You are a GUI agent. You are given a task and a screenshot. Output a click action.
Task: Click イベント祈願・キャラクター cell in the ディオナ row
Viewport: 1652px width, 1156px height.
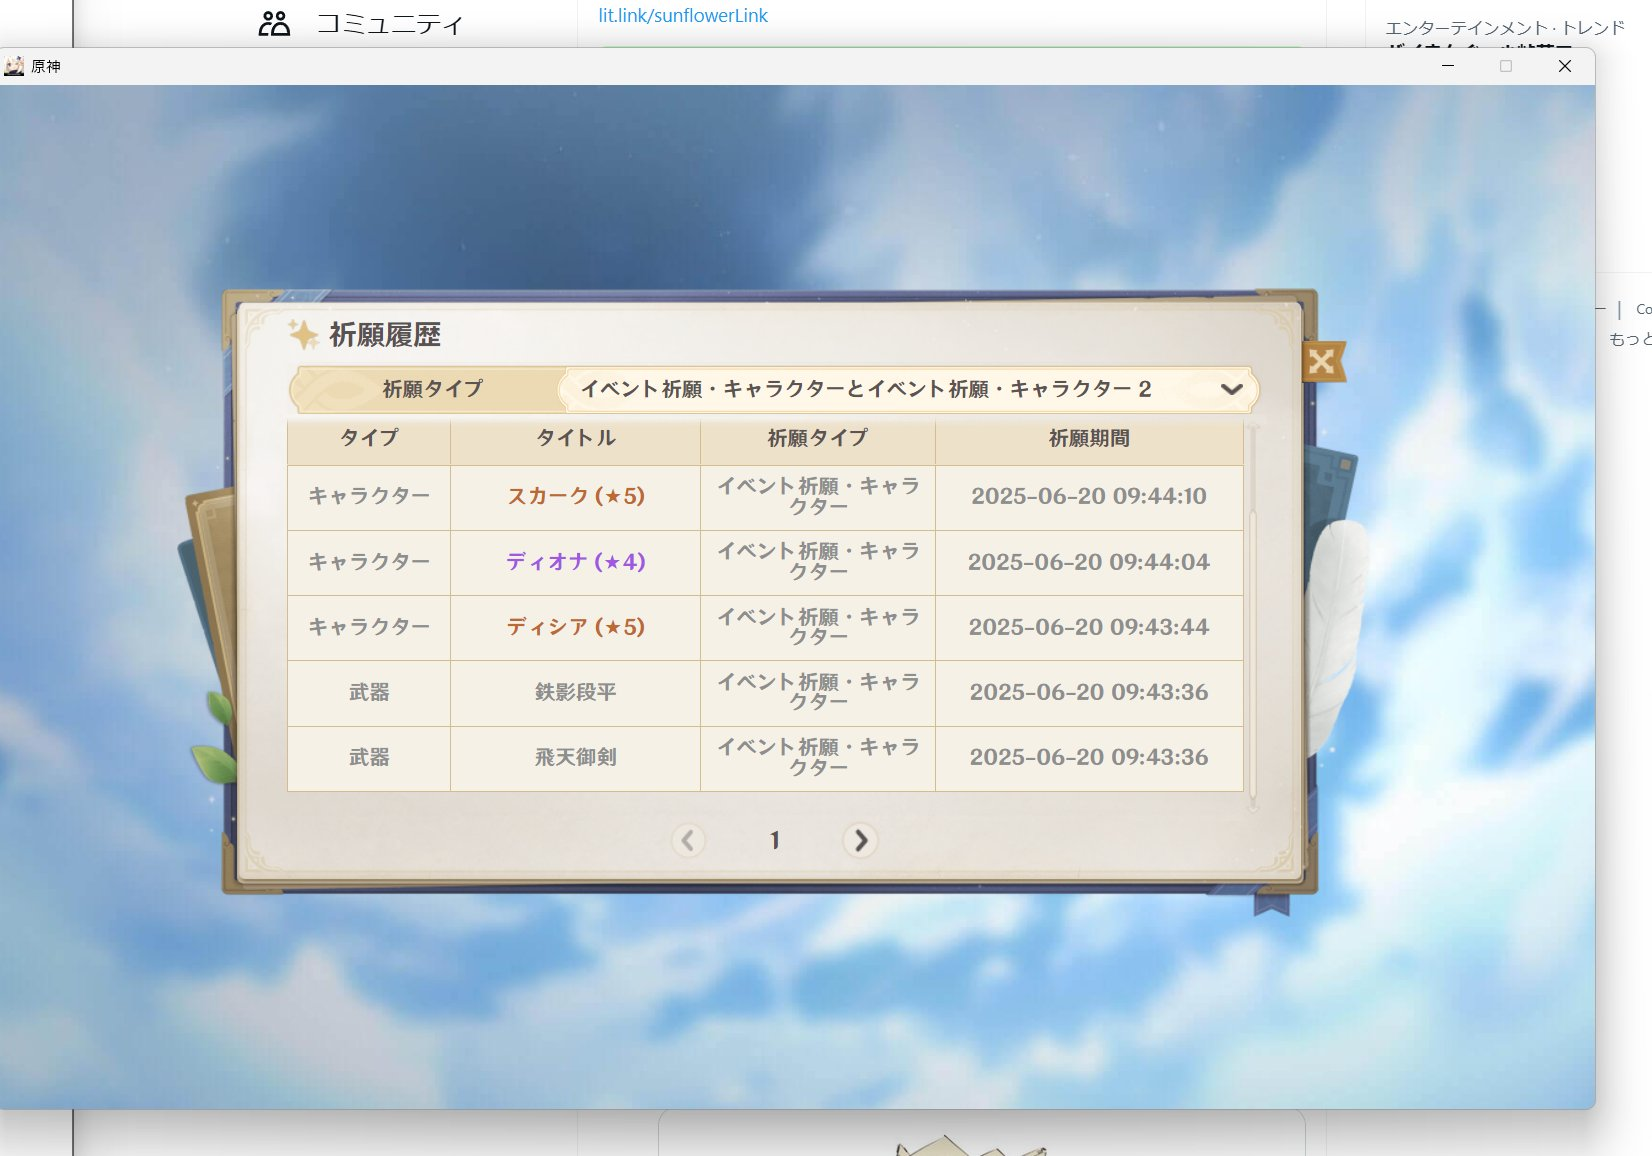(818, 562)
